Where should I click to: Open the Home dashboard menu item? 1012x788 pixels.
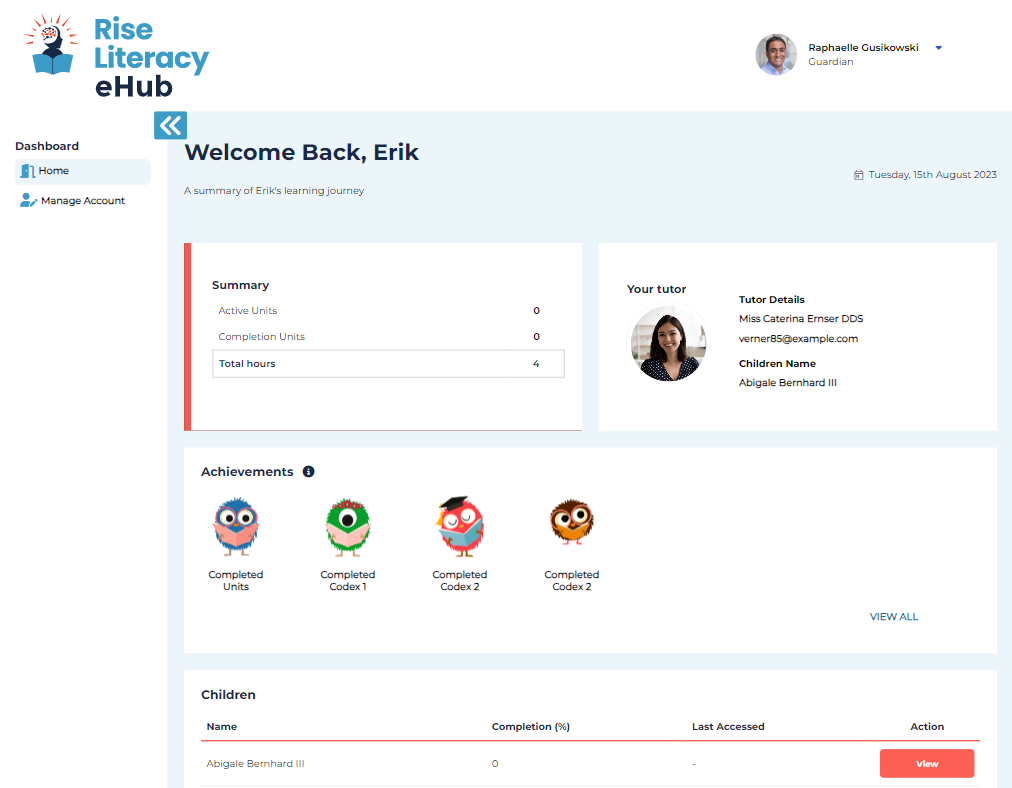click(82, 171)
